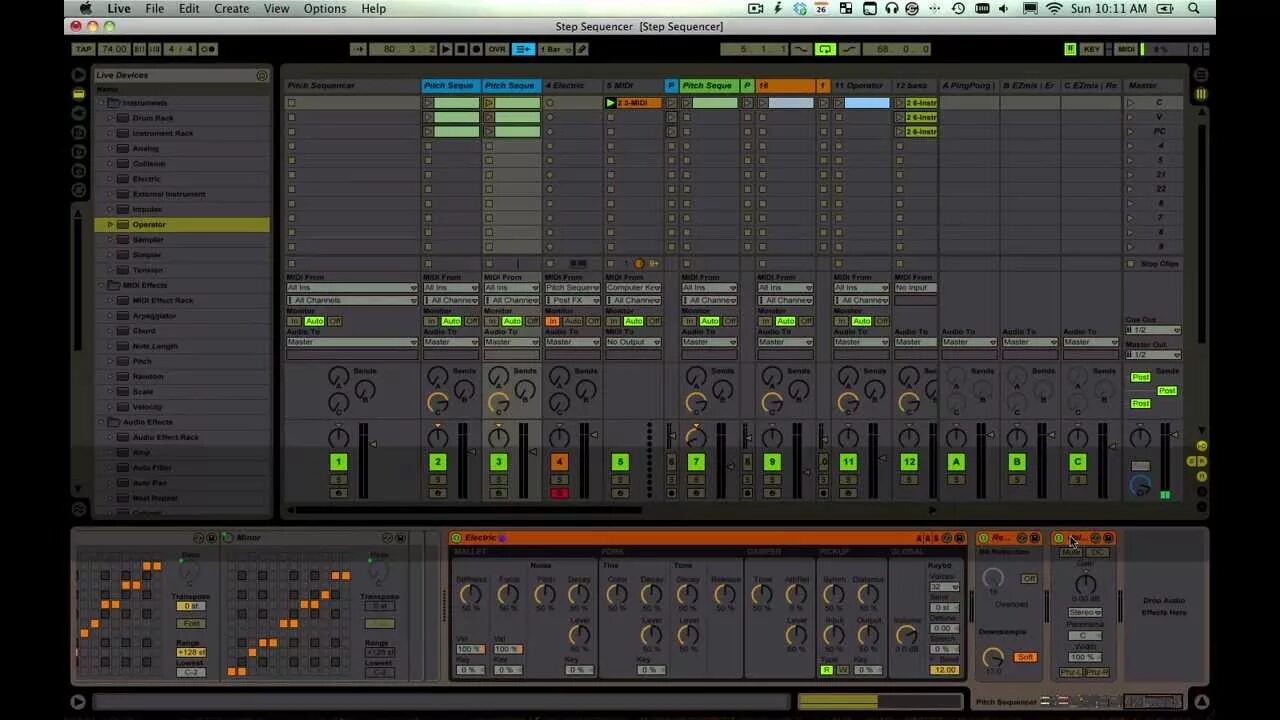Adjust track 1's pan knob

[338, 438]
